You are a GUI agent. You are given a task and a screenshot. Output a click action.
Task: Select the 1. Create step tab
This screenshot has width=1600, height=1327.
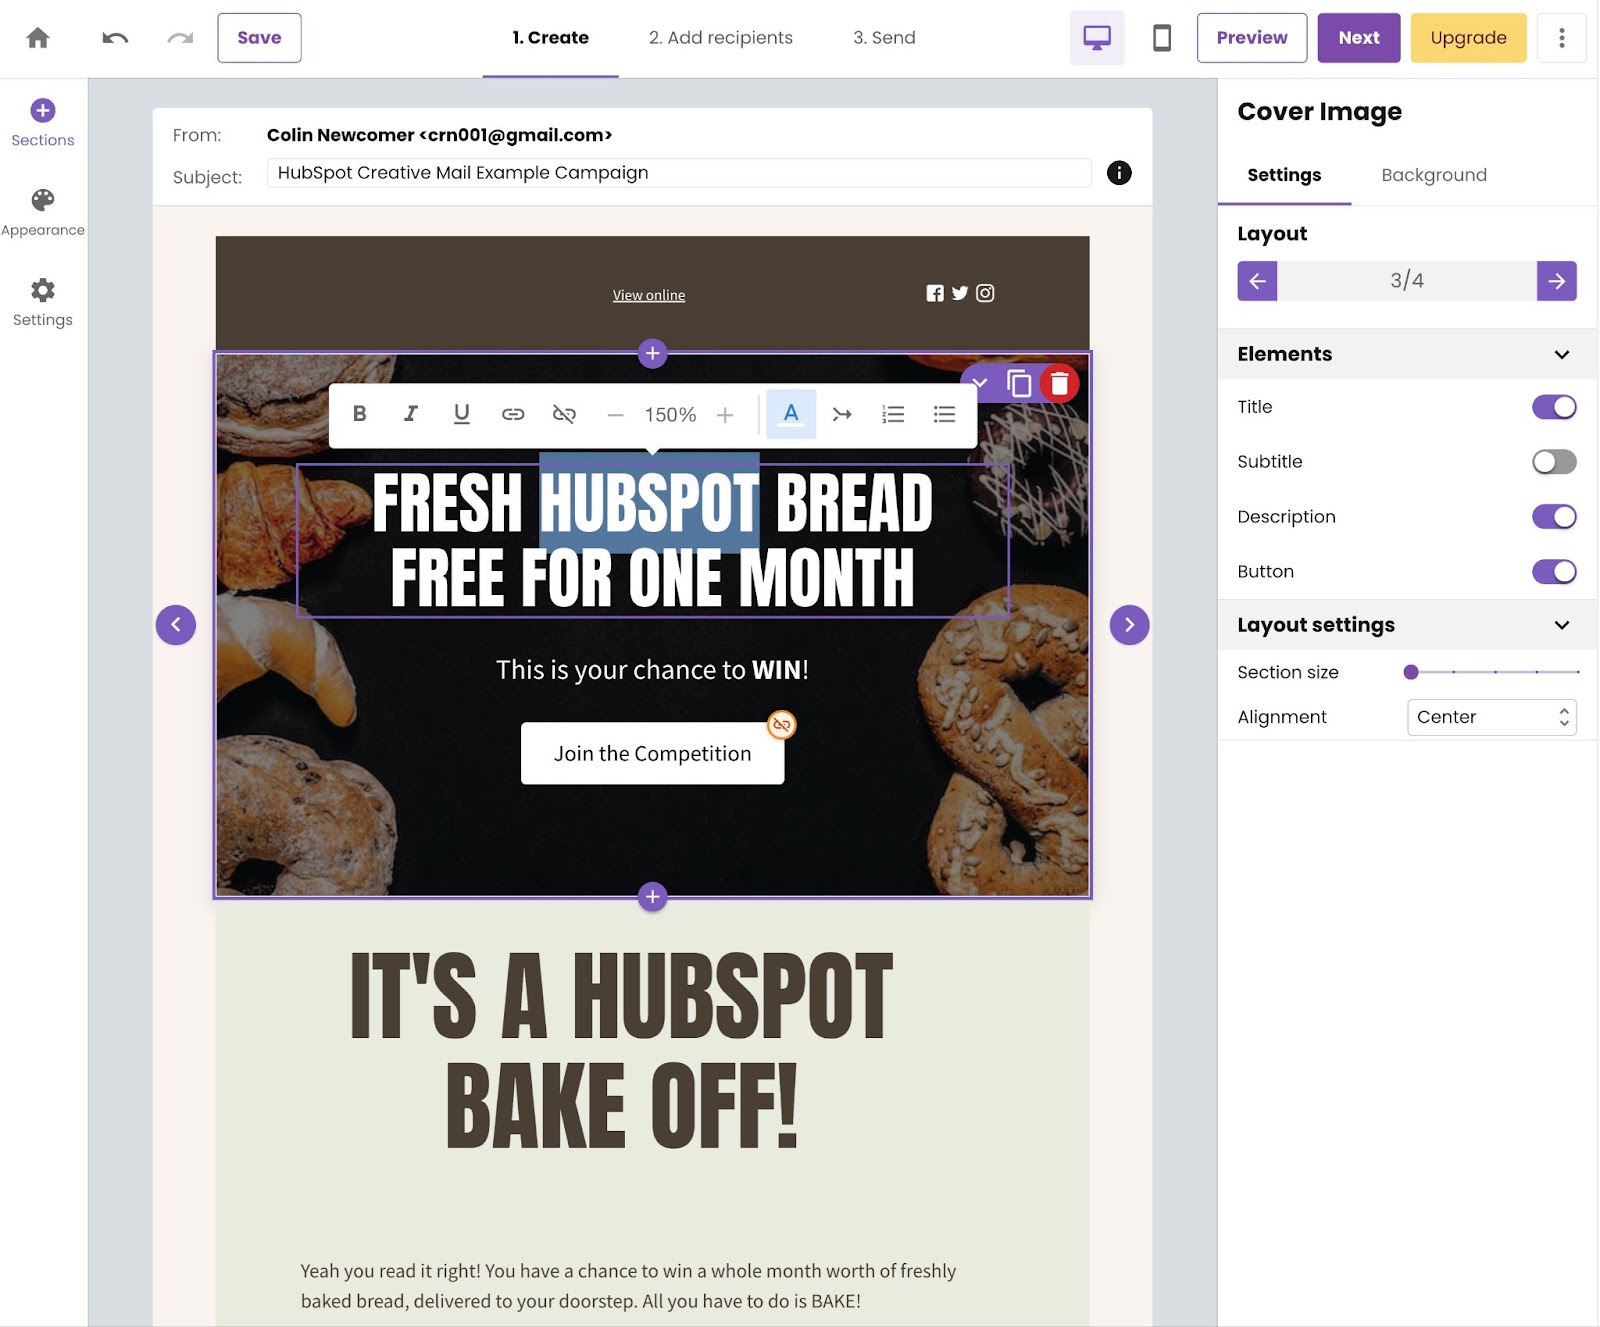[x=550, y=38]
